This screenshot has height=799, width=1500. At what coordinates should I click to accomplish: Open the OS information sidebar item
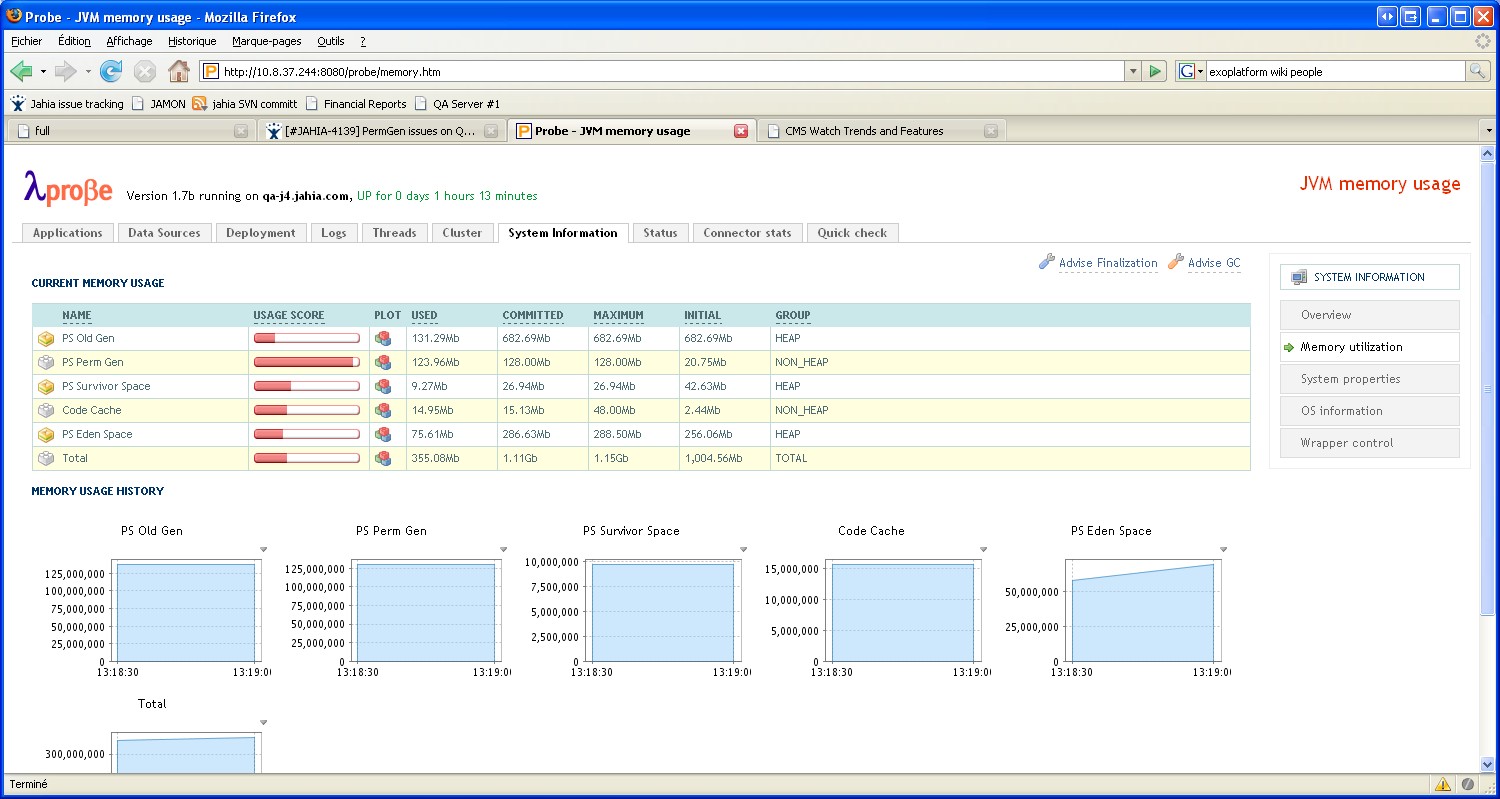1369,411
